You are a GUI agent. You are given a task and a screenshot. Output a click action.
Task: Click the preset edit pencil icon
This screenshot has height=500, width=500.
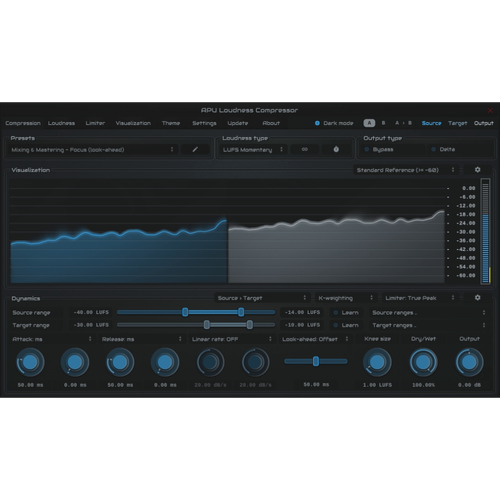pos(195,150)
